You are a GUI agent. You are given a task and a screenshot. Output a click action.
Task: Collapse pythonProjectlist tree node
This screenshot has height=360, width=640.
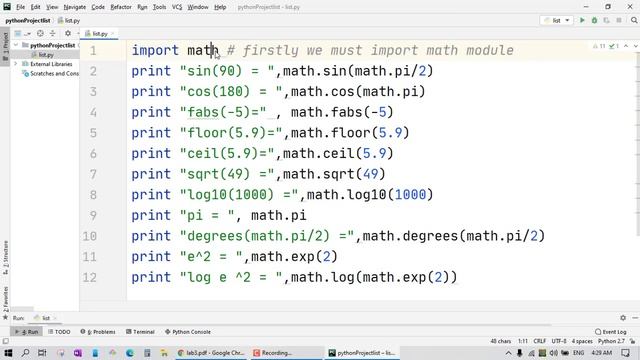tap(16, 45)
